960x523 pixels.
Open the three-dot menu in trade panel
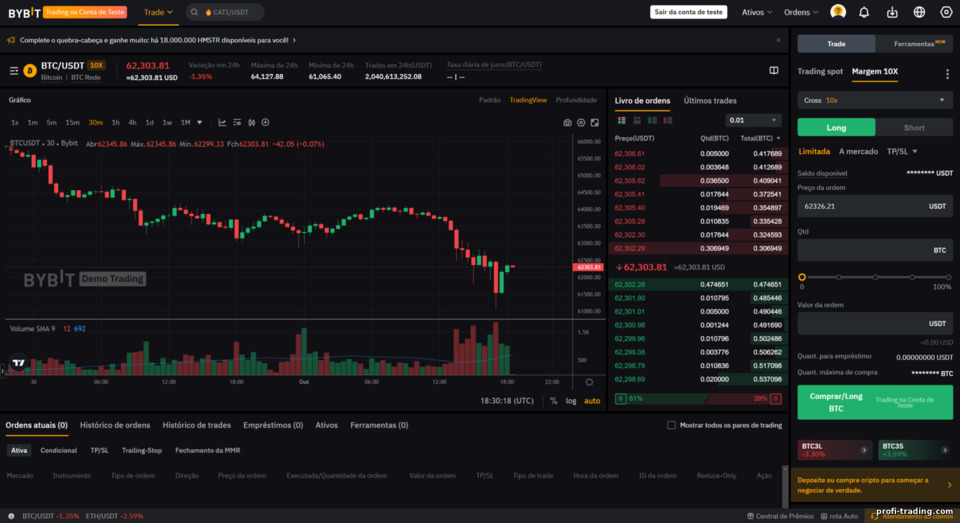(947, 74)
